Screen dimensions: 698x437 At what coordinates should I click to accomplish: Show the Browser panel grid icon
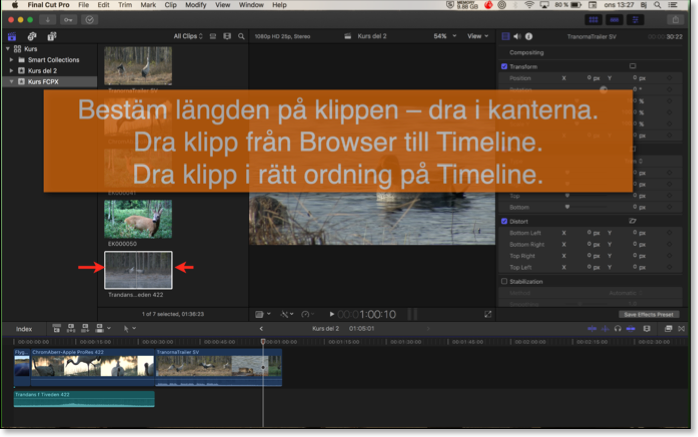[x=593, y=20]
